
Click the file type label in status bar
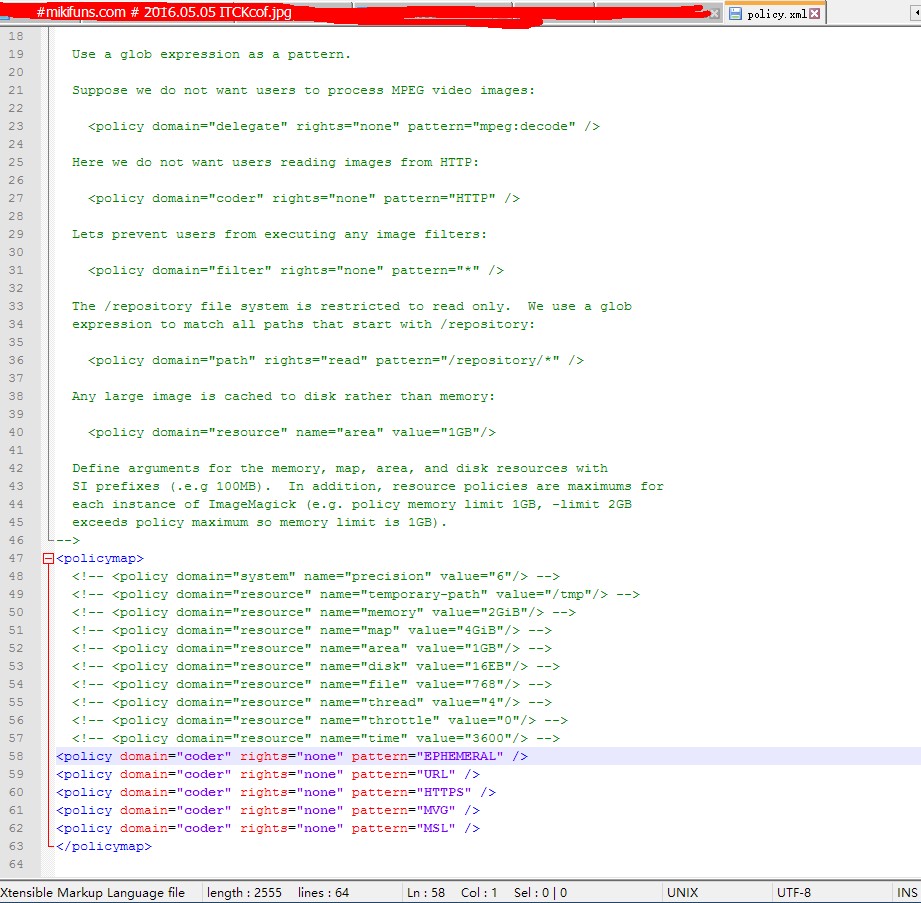click(93, 892)
